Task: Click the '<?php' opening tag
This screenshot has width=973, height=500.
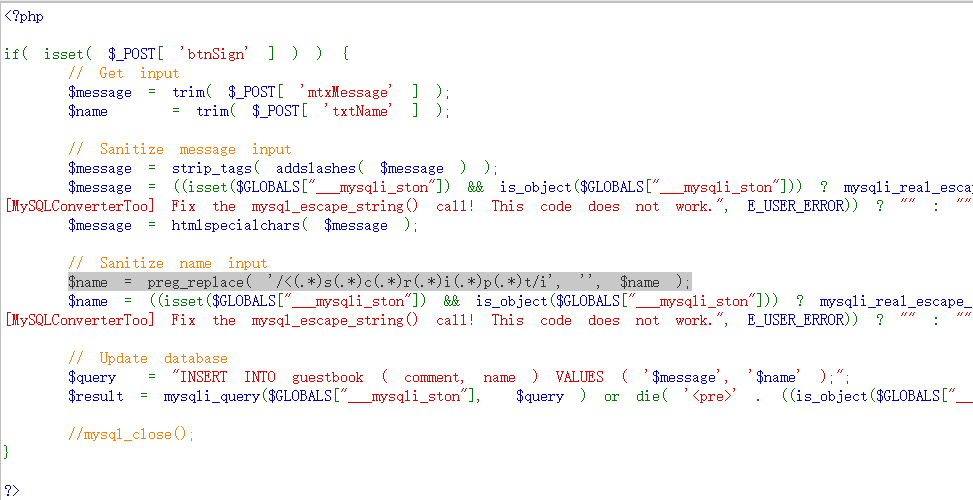Action: click(24, 17)
